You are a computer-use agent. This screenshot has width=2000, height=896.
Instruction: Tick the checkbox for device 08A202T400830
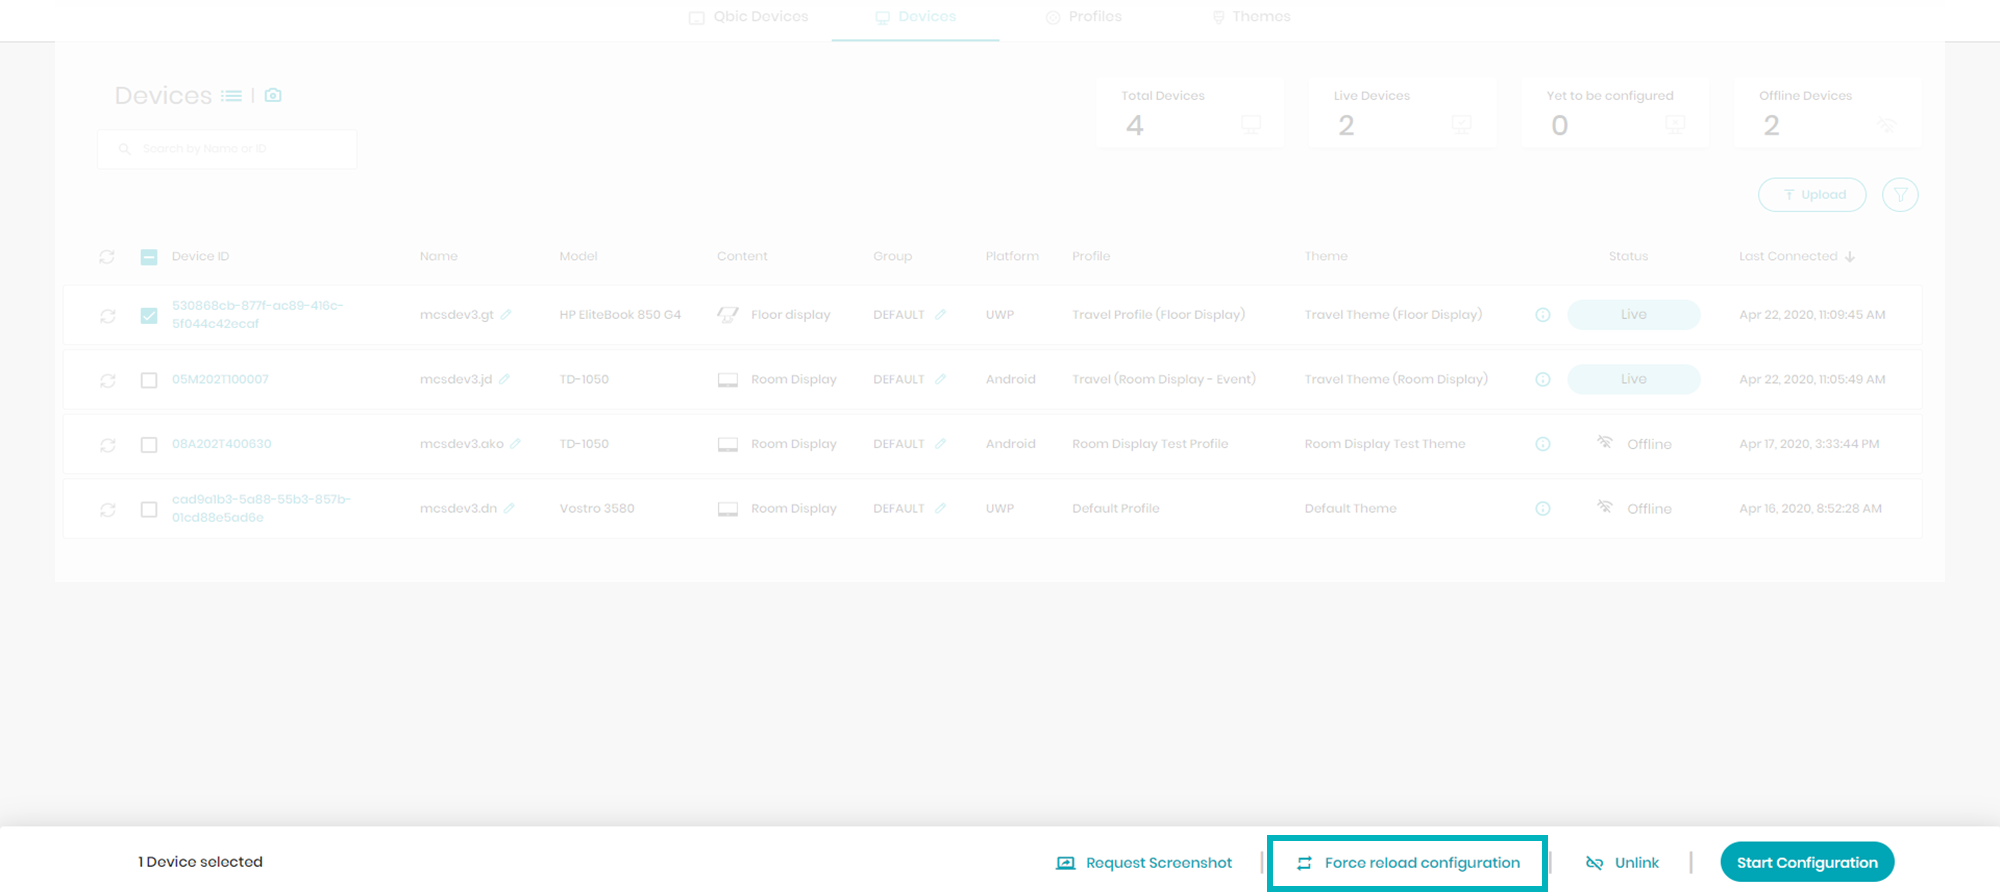149,445
